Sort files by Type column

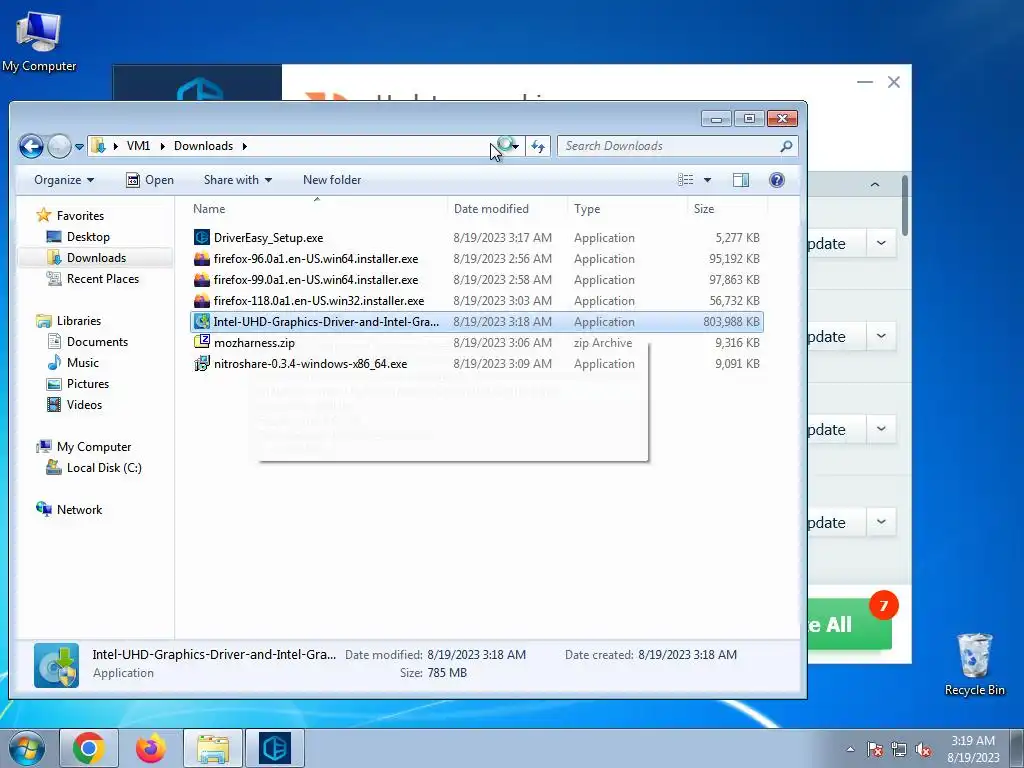(627, 209)
